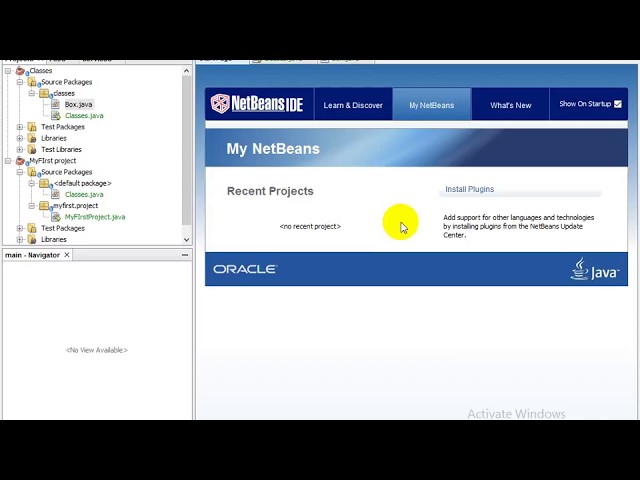Click the NetBeans IDE logo
Image resolution: width=640 pixels, height=480 pixels.
257,104
